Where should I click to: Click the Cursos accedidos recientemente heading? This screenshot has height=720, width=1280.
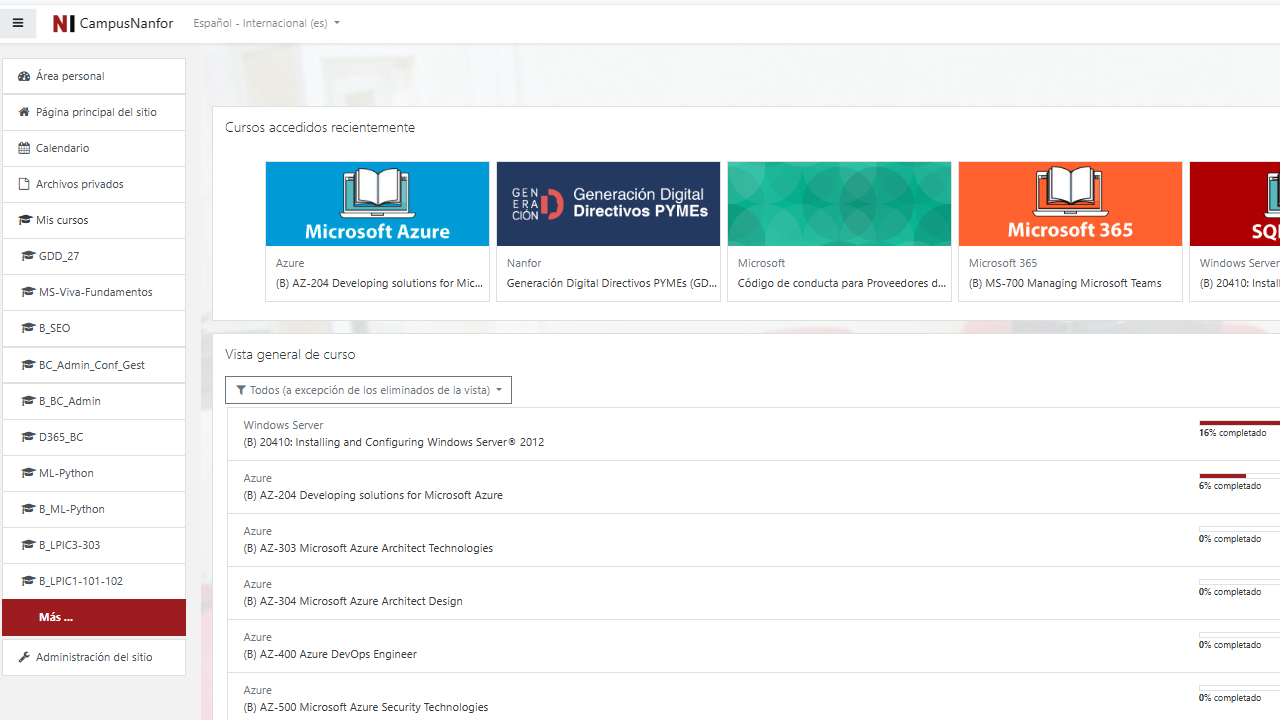point(320,127)
